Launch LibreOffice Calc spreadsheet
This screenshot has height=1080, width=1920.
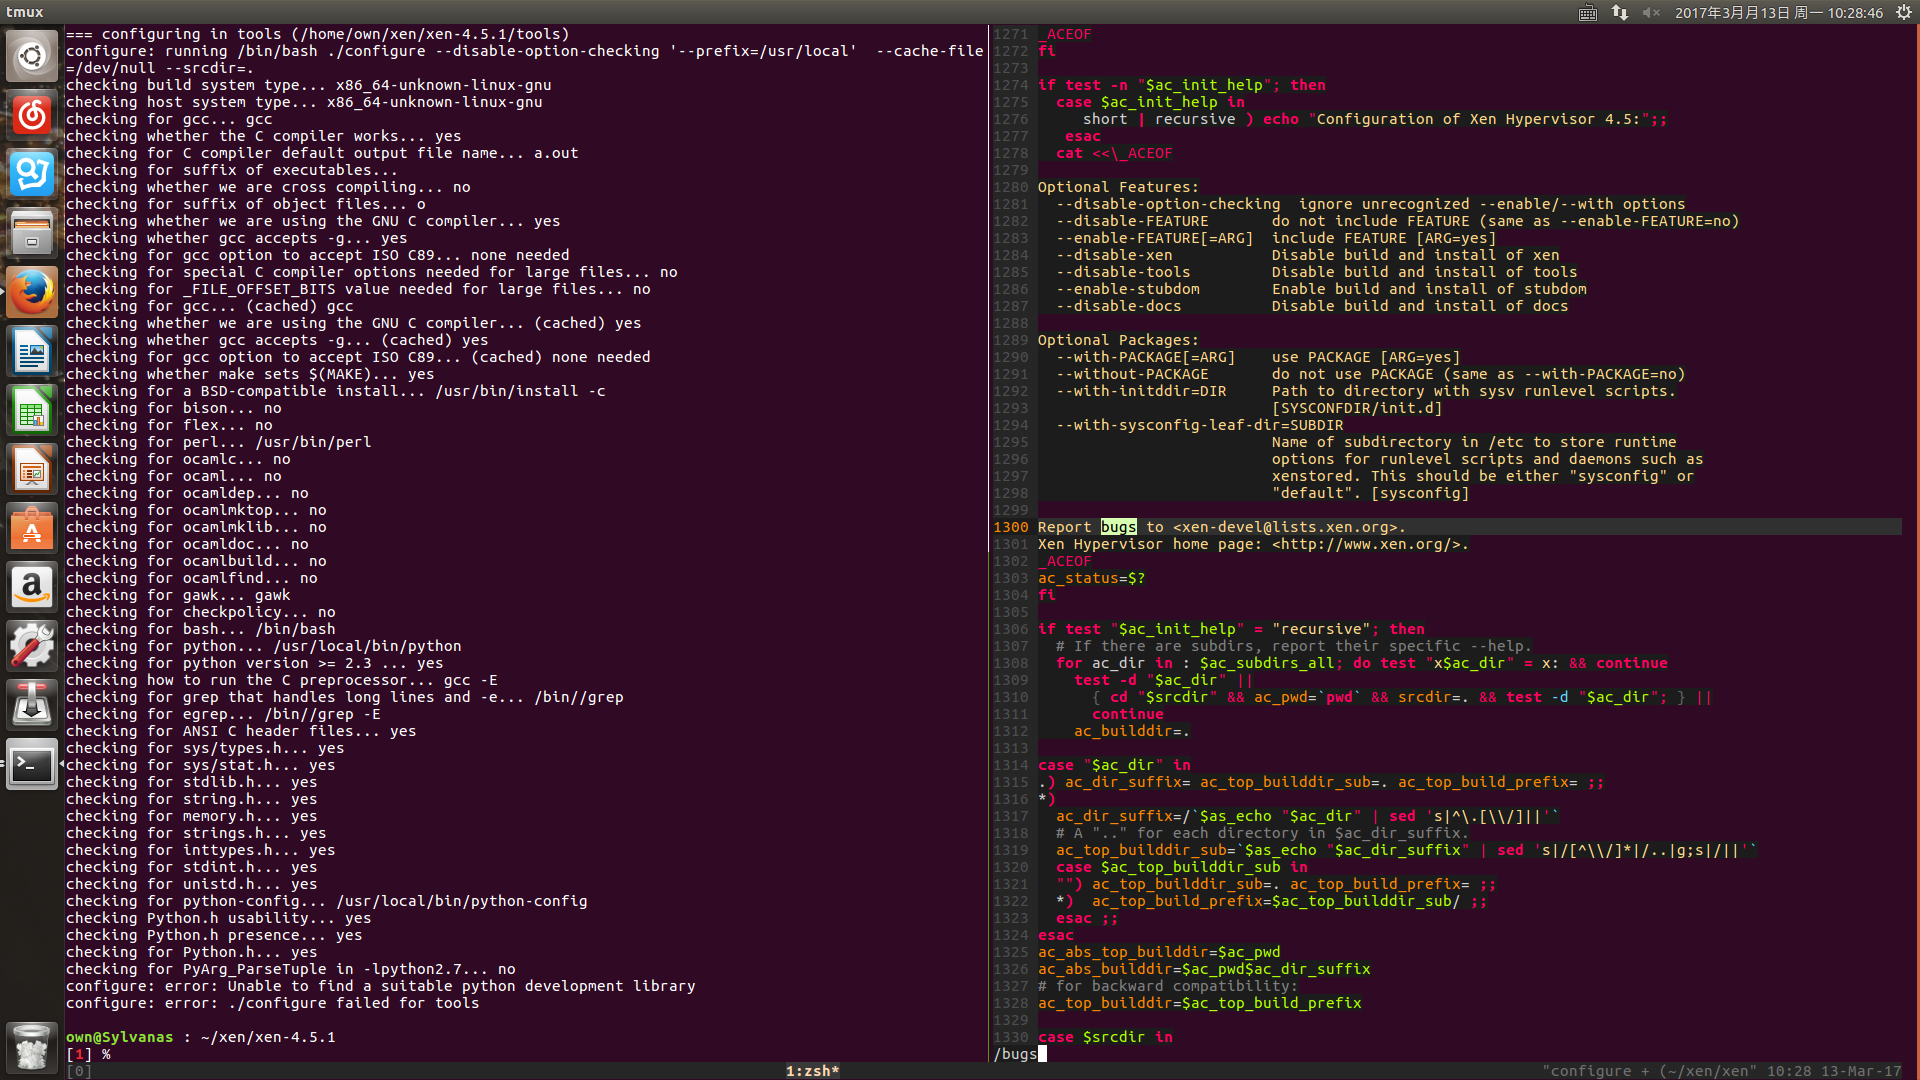[x=32, y=410]
